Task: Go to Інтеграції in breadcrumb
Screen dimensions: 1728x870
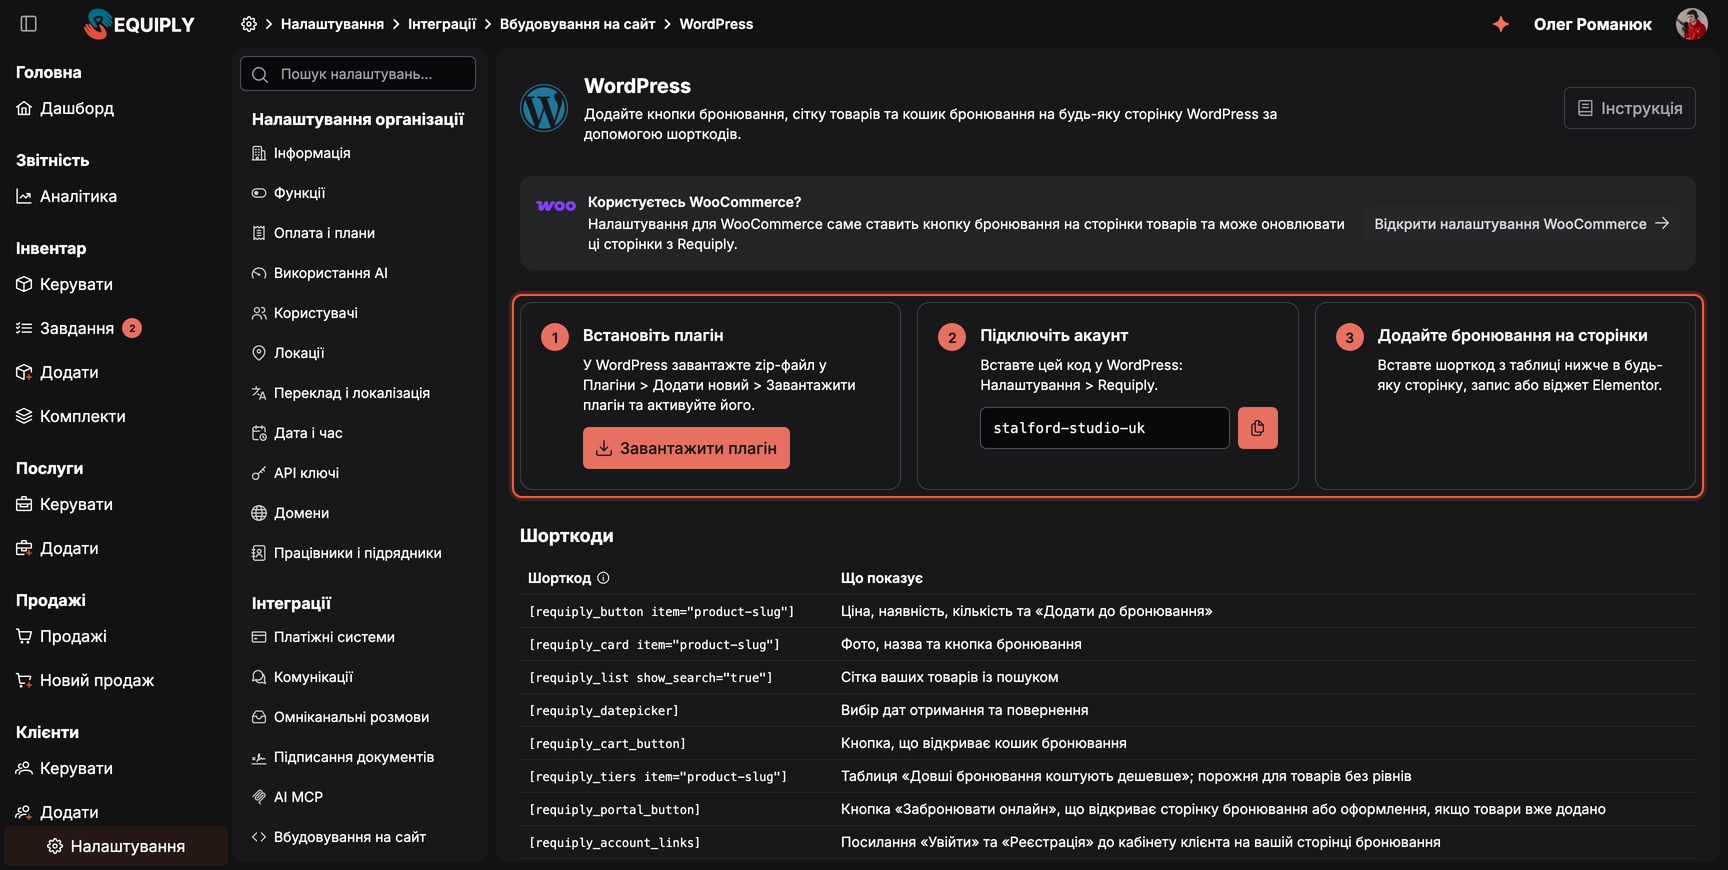Action: (442, 24)
